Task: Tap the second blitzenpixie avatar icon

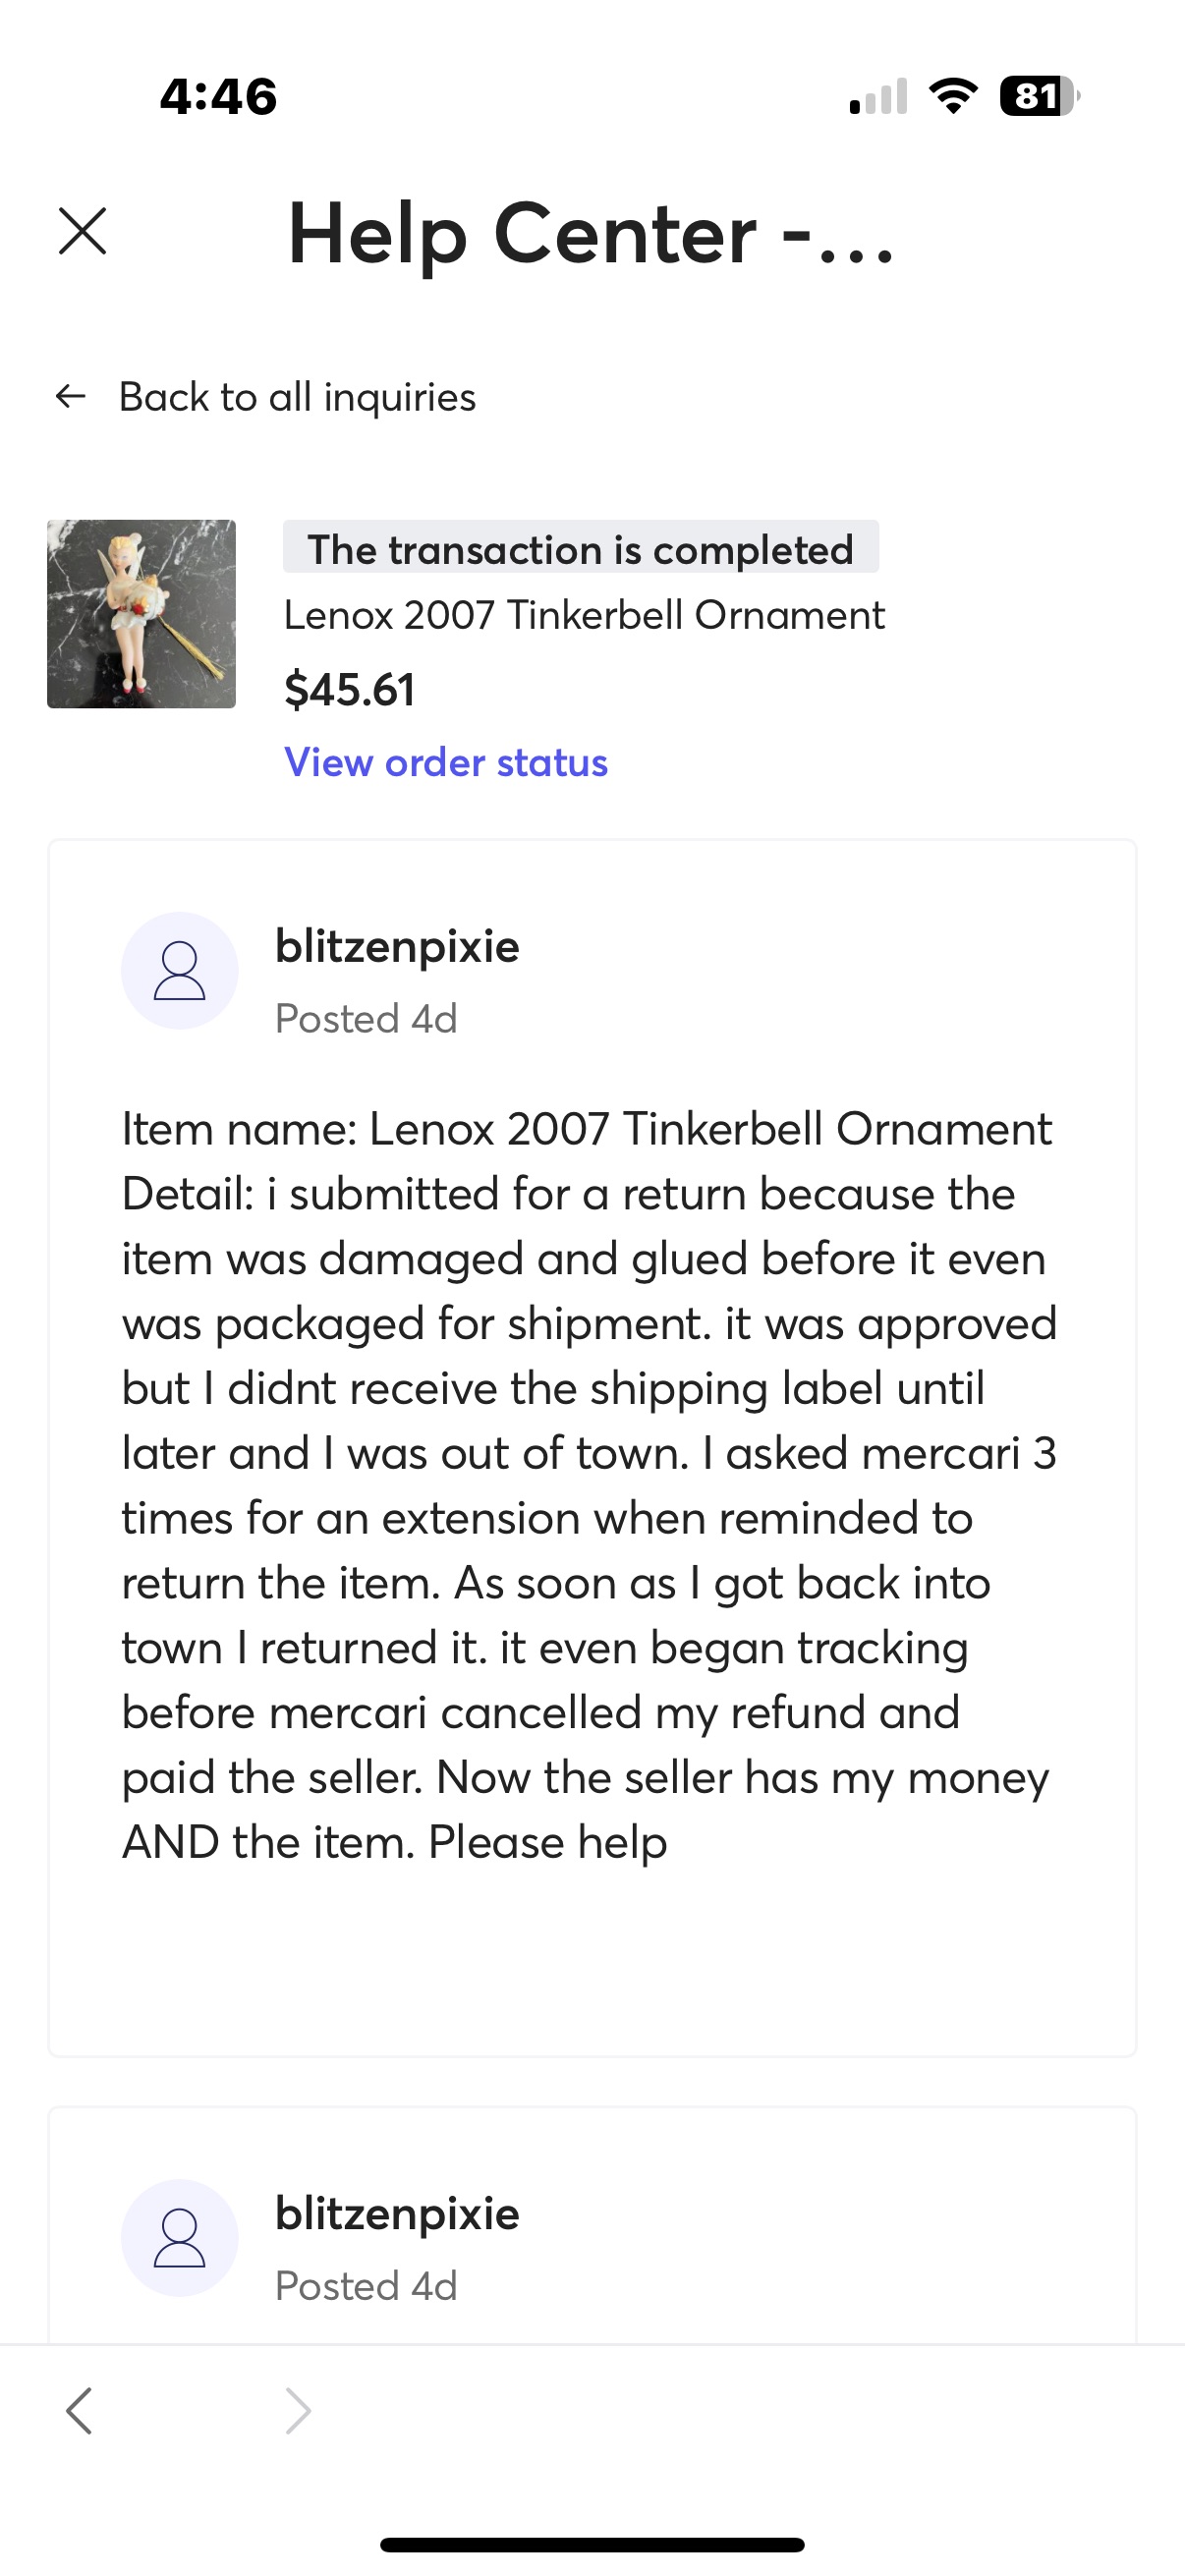Action: click(180, 2237)
